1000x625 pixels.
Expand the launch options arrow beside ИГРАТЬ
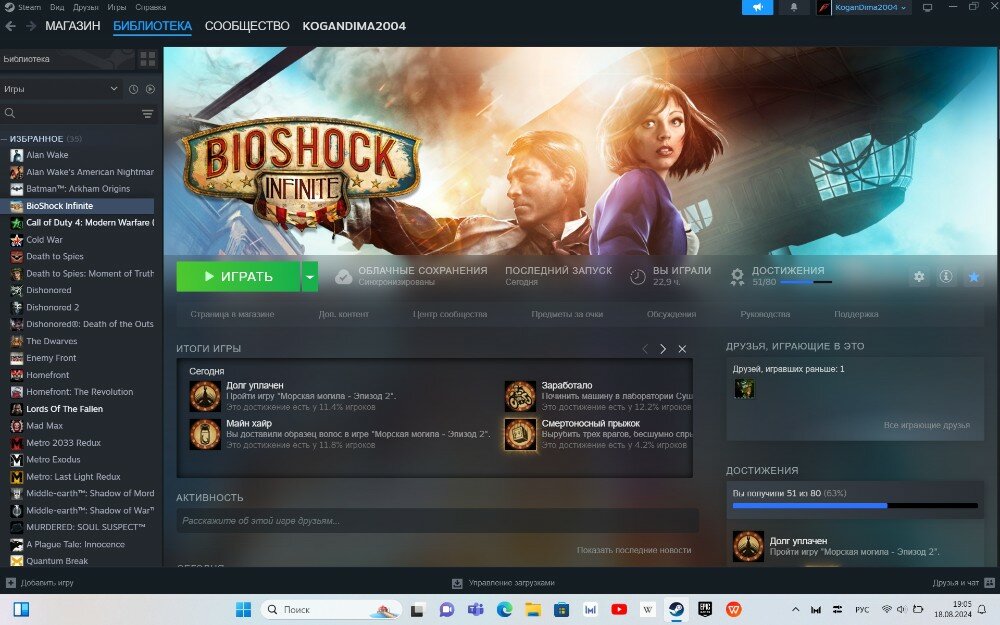pyautogui.click(x=309, y=276)
